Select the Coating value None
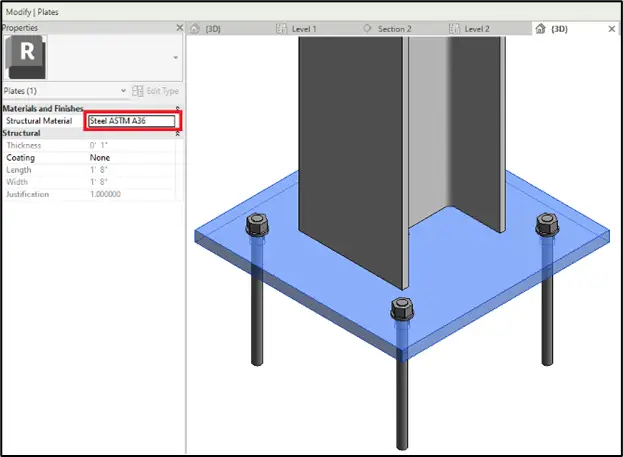The width and height of the screenshot is (623, 457). [100, 158]
